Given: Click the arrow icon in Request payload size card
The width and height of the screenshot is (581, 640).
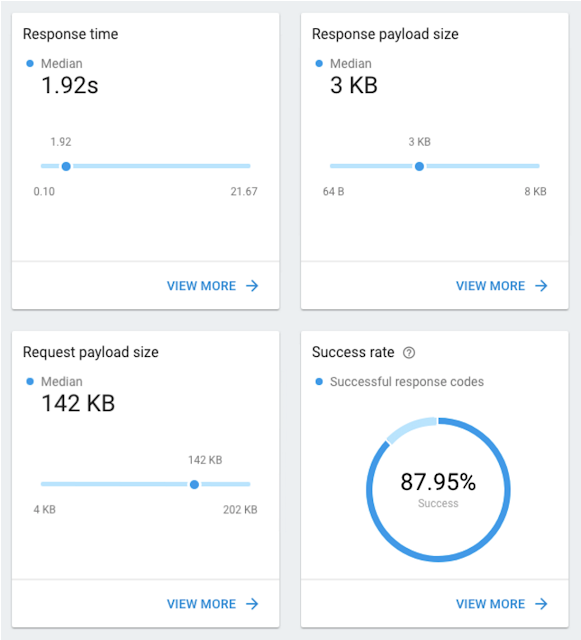Looking at the screenshot, I should [x=252, y=604].
